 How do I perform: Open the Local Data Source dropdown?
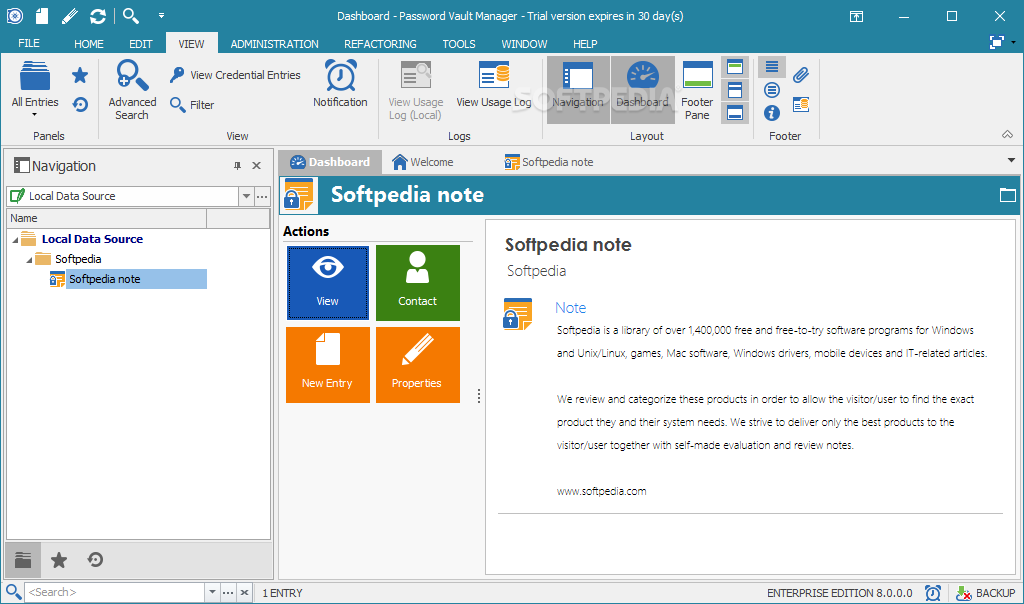246,196
